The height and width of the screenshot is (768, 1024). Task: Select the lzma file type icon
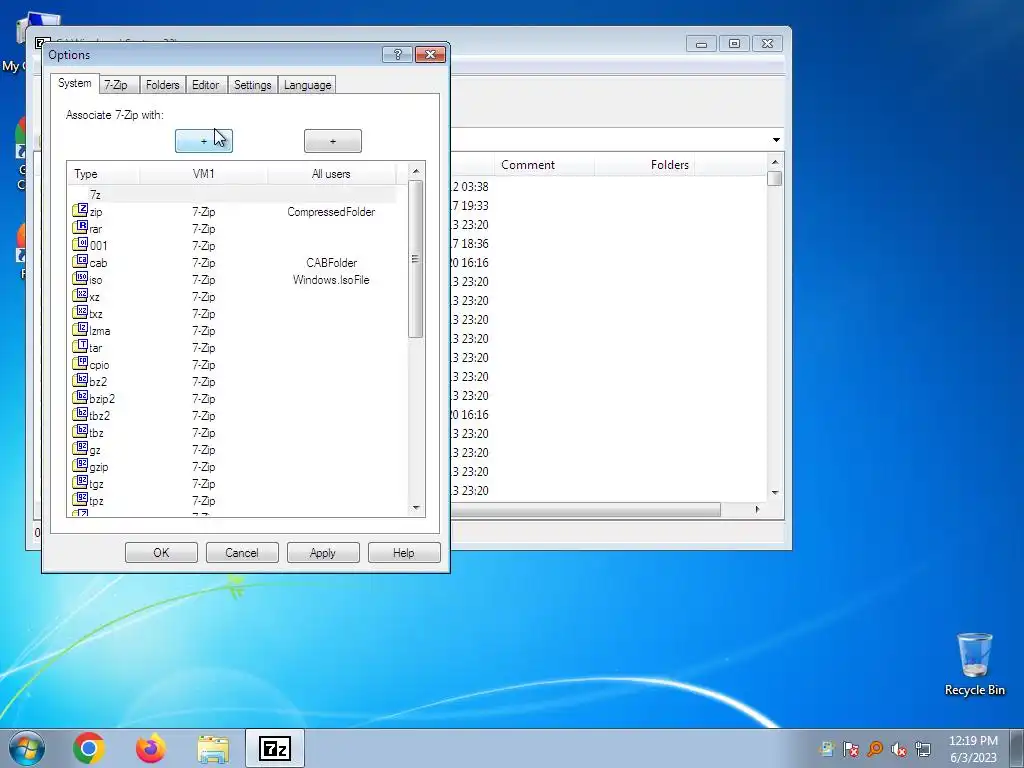click(80, 329)
